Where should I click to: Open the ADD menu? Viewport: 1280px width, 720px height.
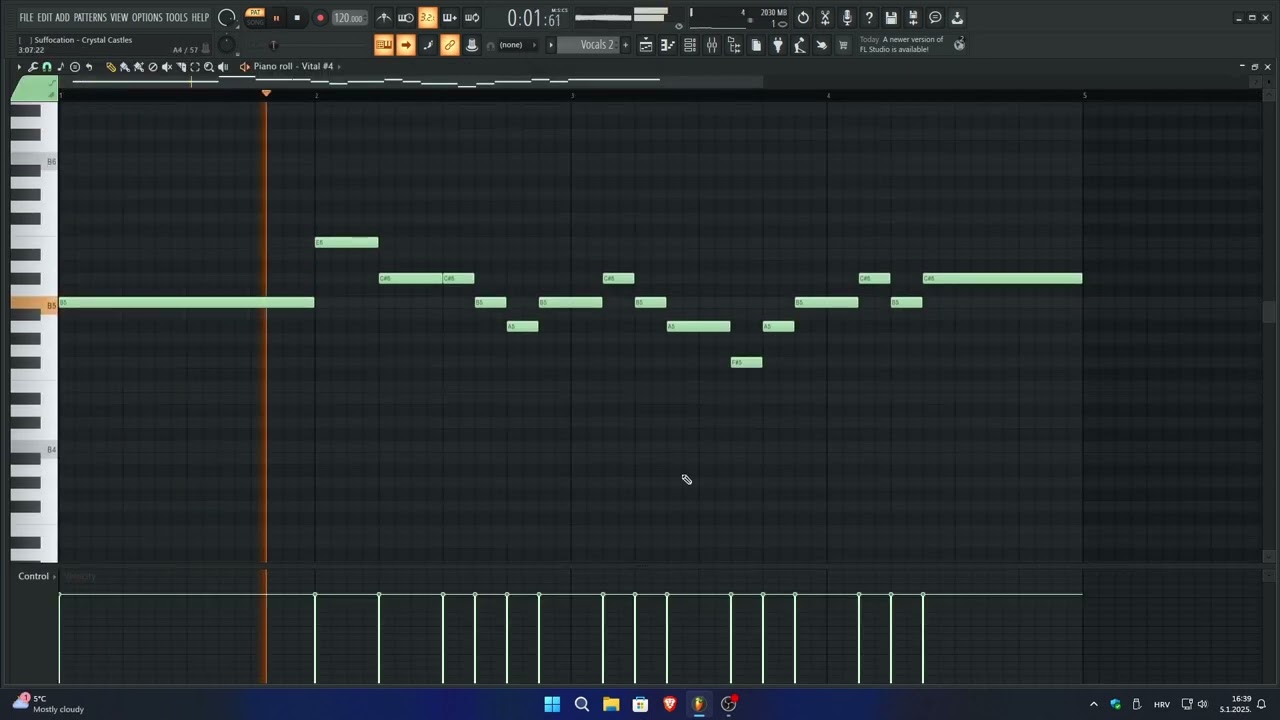tap(63, 18)
